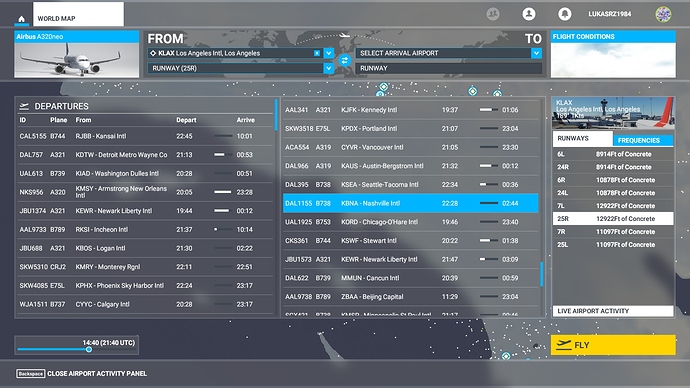690x388 pixels.
Task: Select map airport marker near top center
Action: point(384,87)
